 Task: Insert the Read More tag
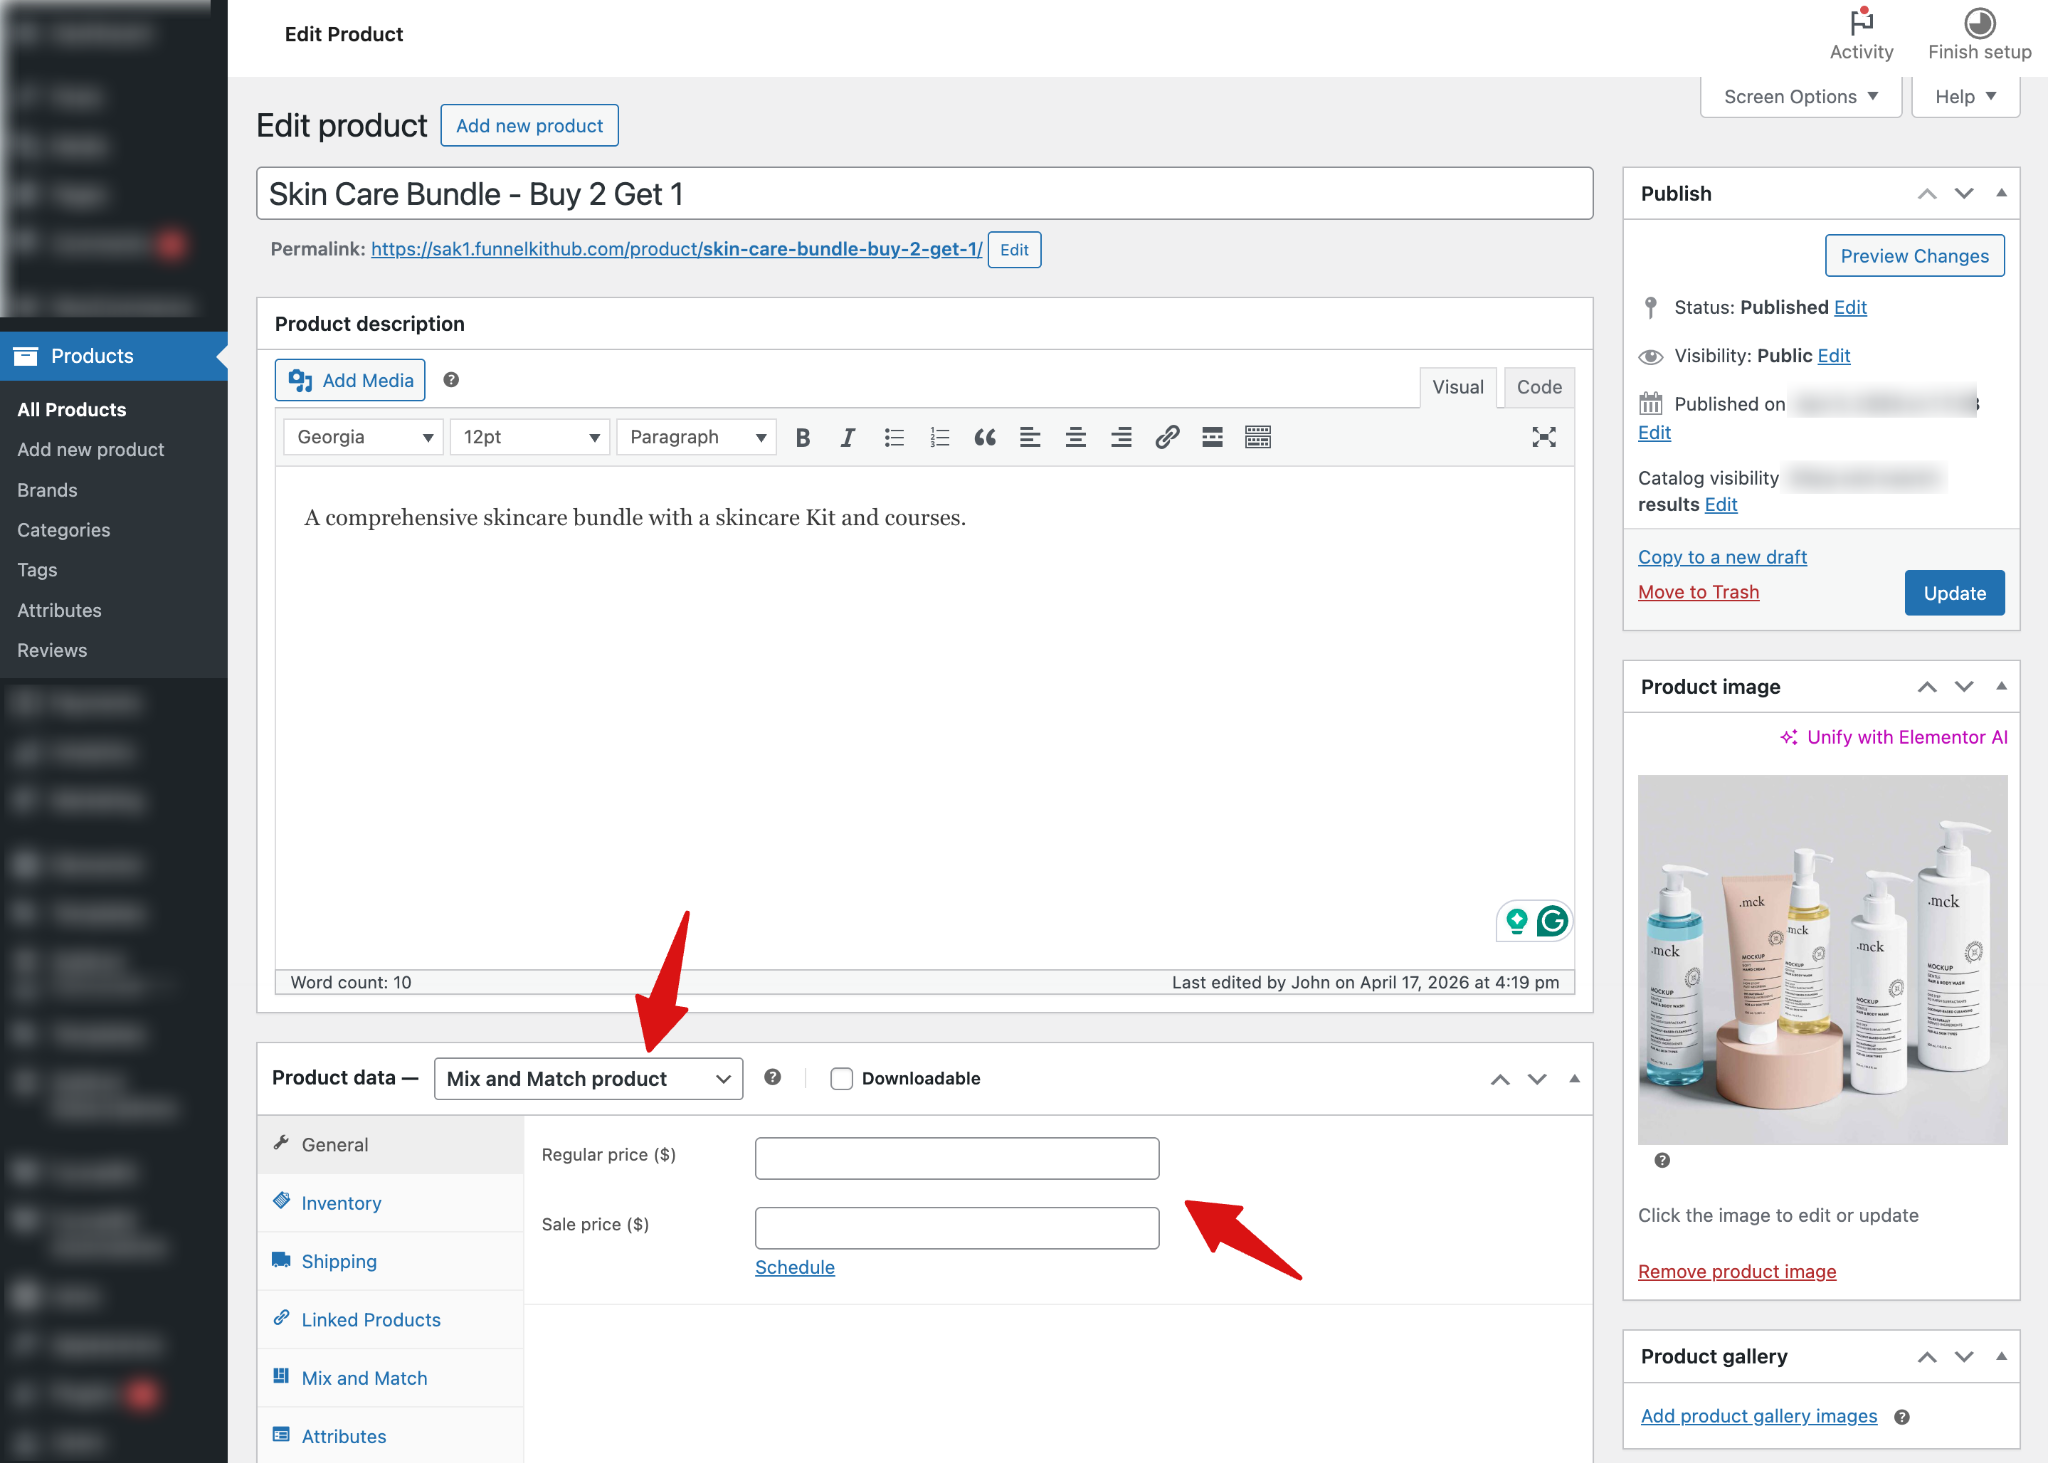tap(1211, 437)
